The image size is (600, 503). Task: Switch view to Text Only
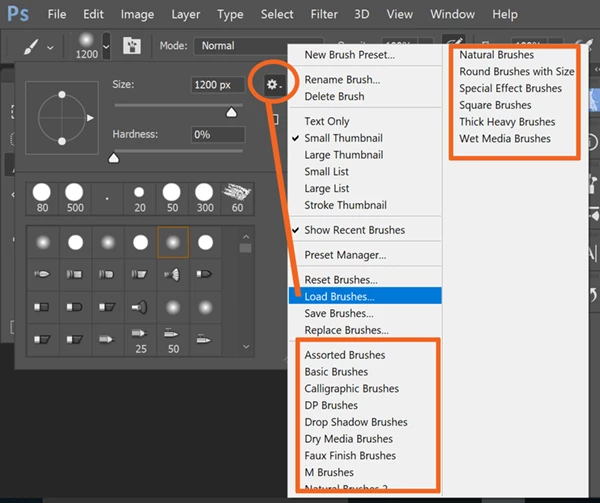click(x=365, y=121)
